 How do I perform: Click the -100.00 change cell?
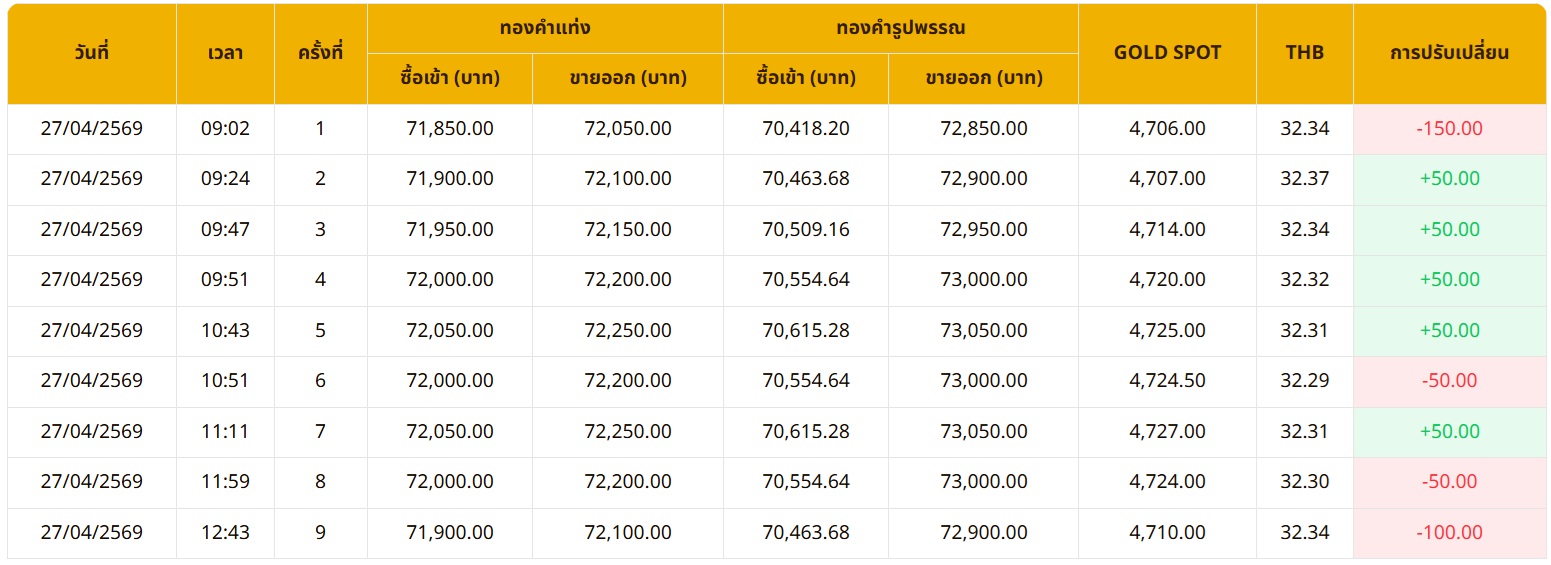(1449, 533)
